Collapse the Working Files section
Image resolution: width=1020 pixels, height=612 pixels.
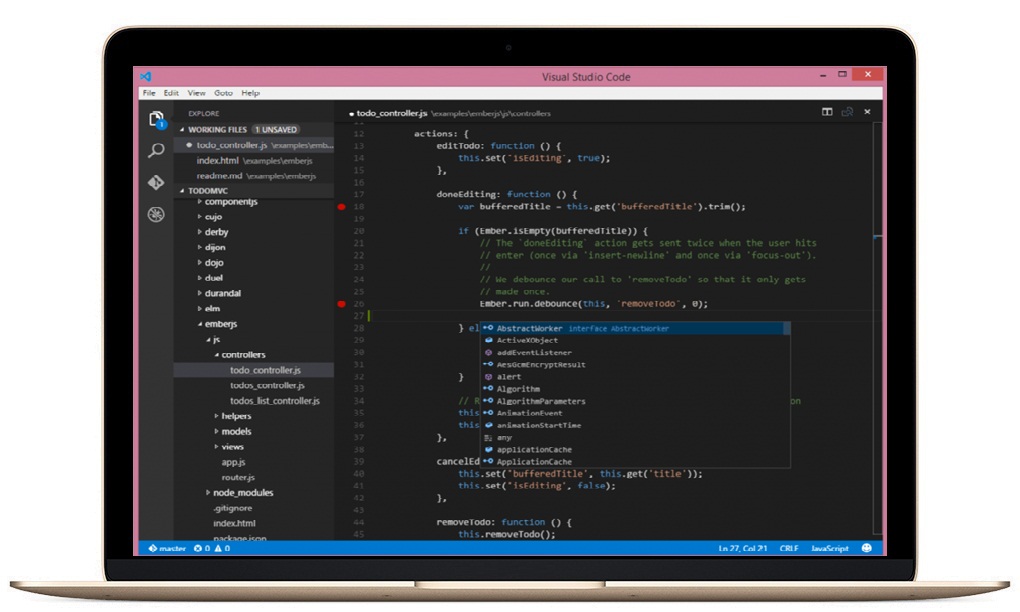(217, 129)
